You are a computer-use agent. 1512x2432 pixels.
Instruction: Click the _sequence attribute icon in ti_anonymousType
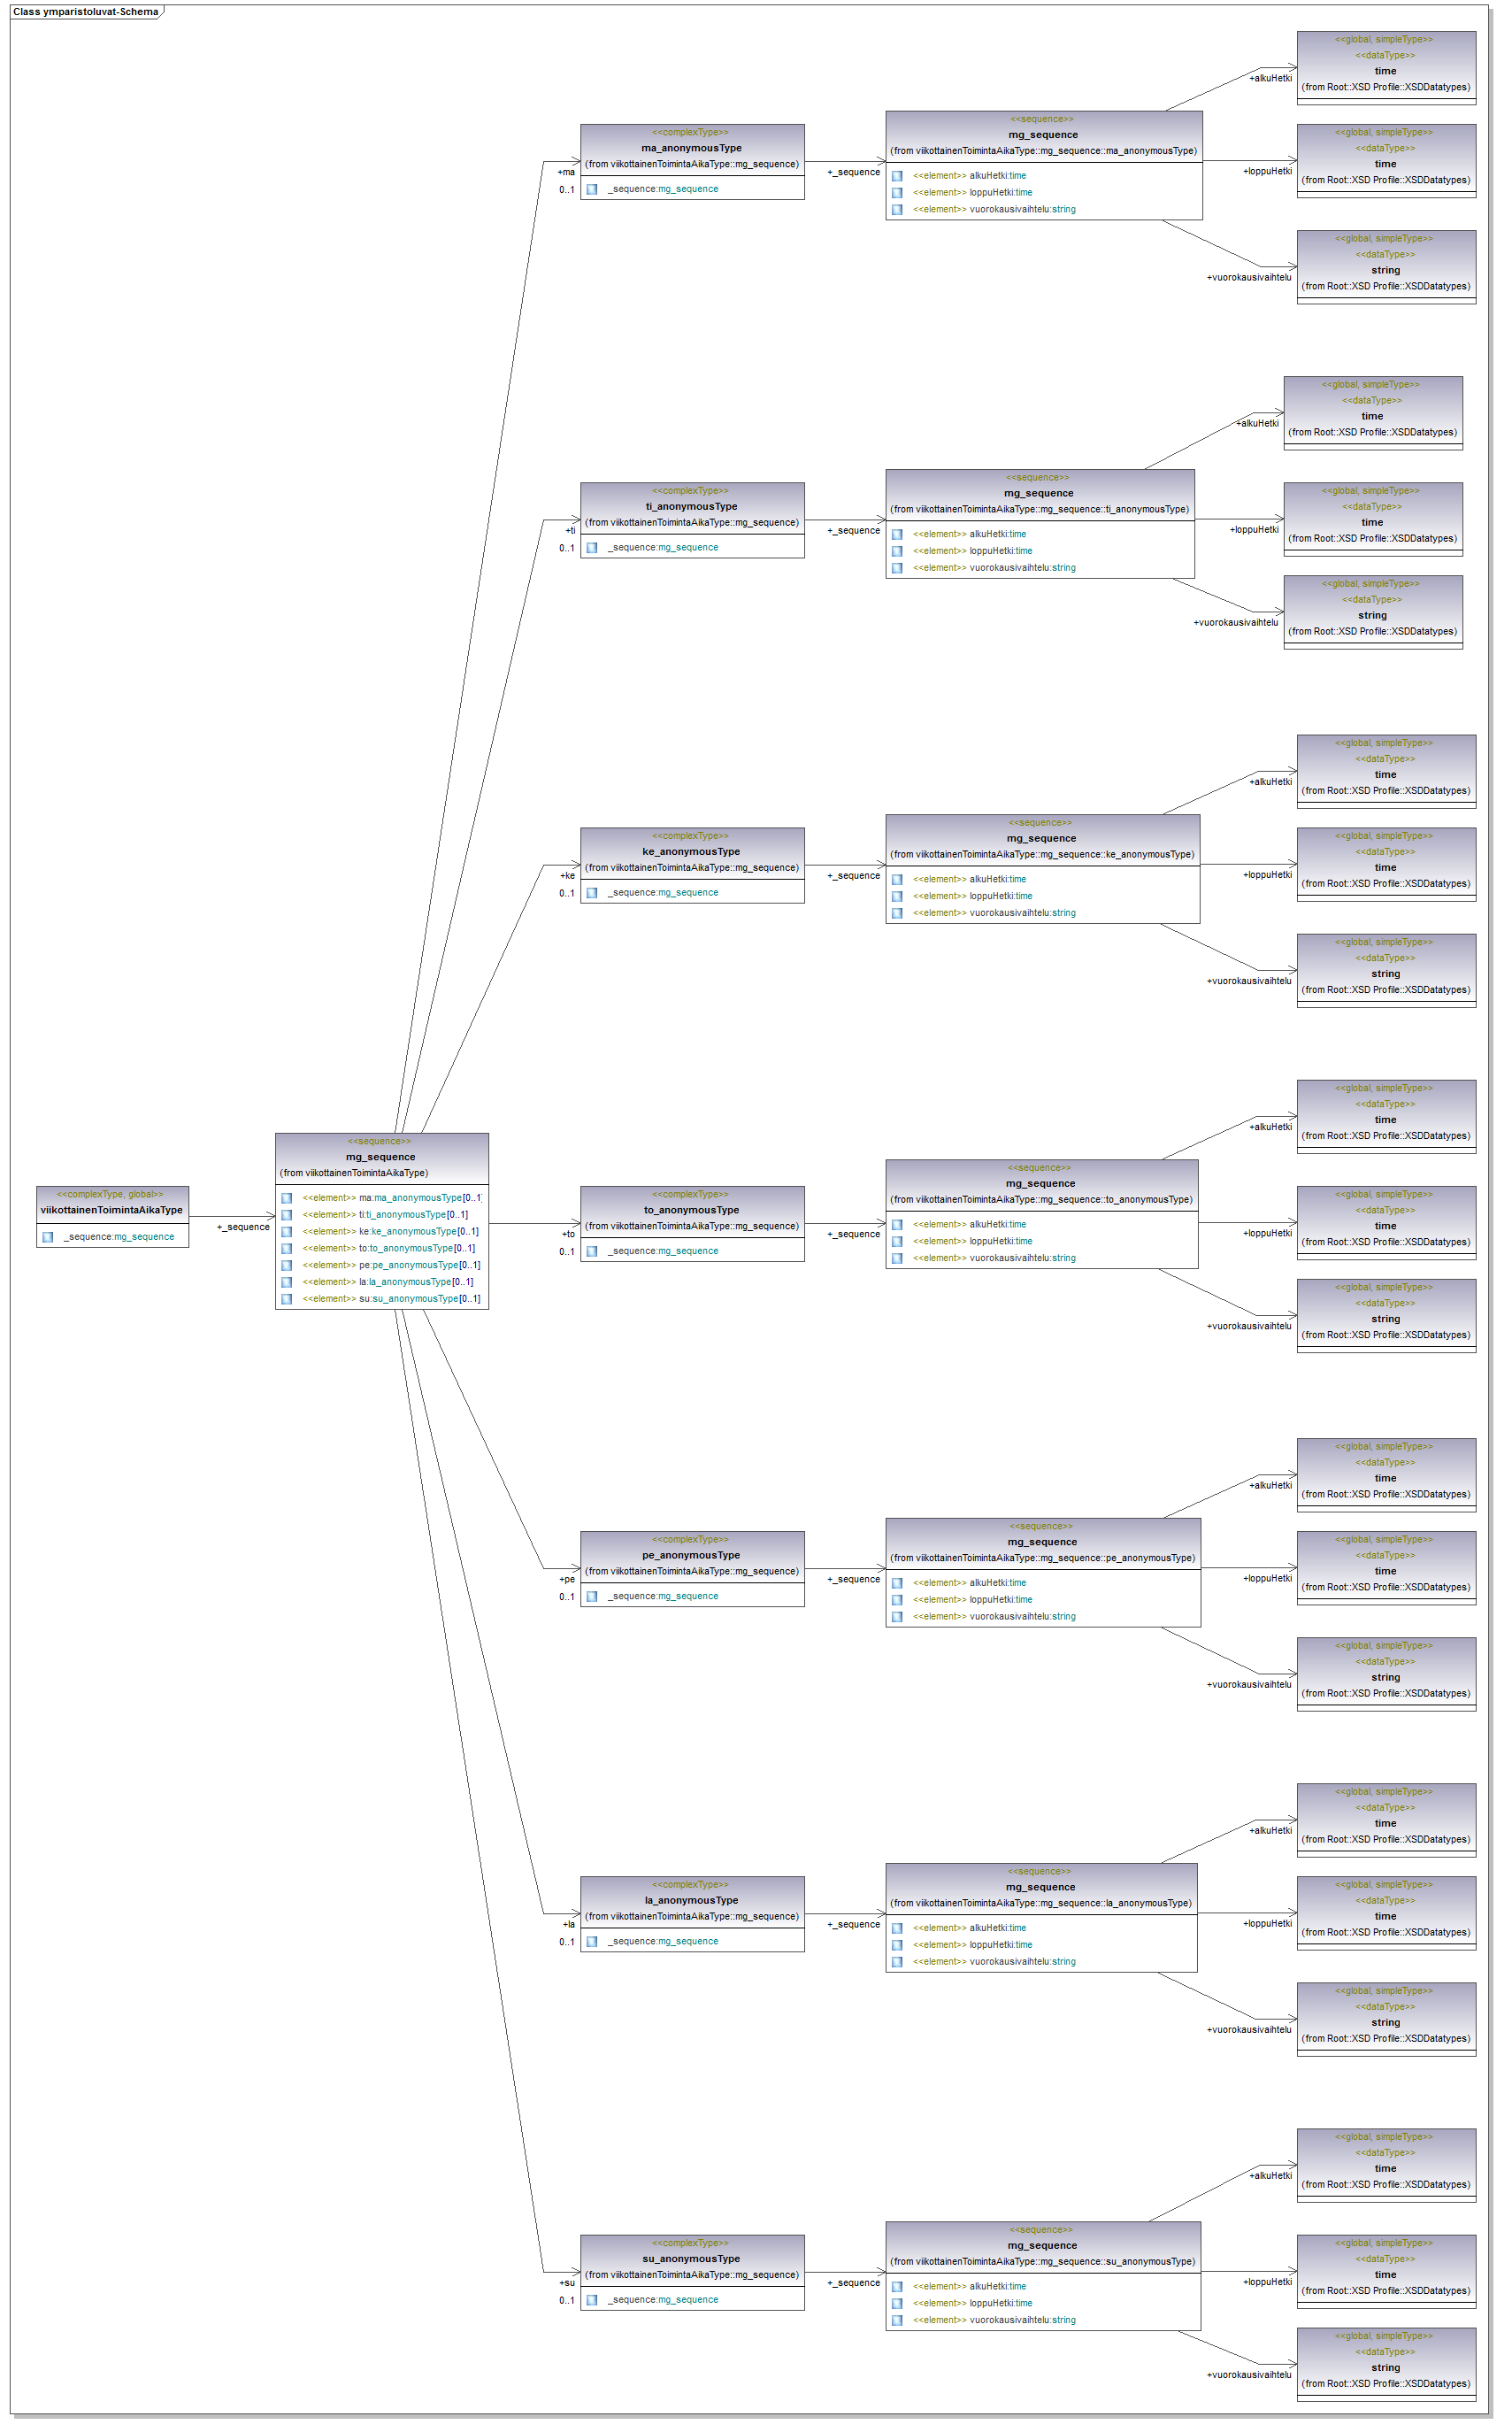pos(592,548)
